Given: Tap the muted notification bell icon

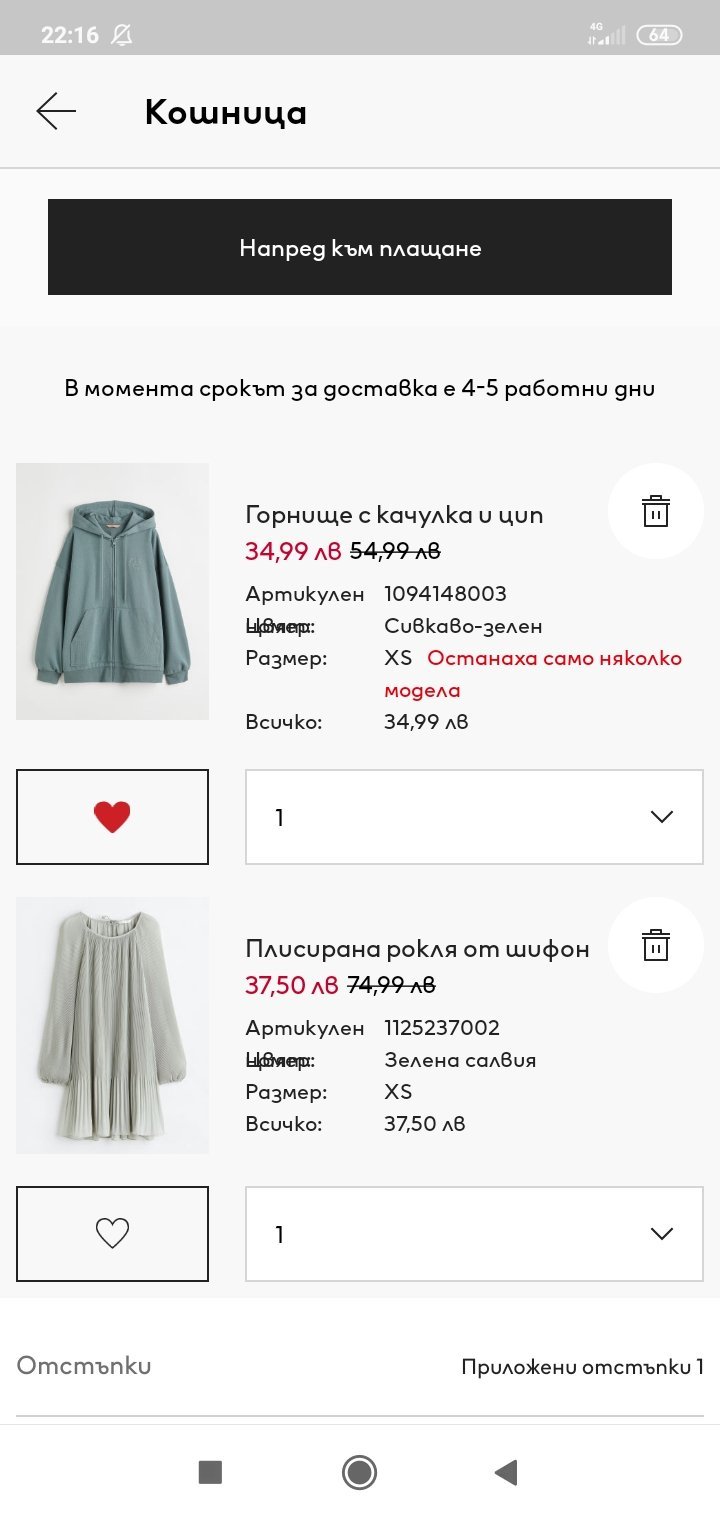Looking at the screenshot, I should (x=122, y=35).
